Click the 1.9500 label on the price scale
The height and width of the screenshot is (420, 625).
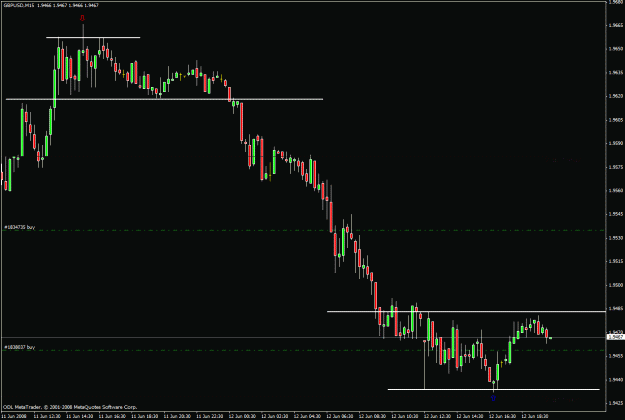click(616, 285)
